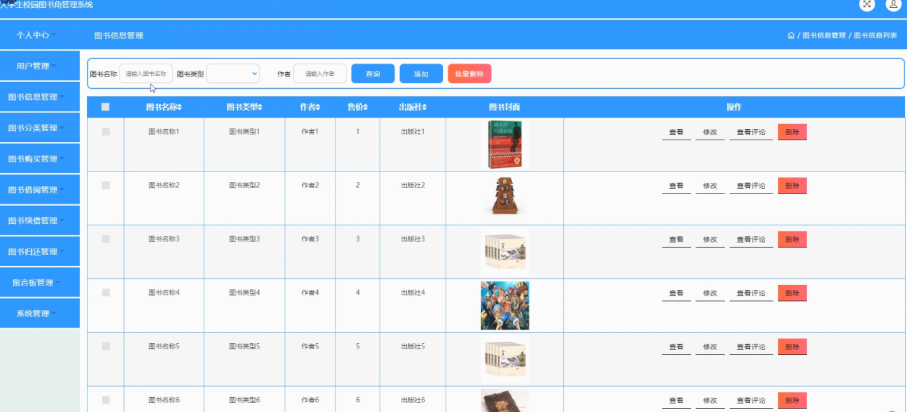Click 图书信息管理 breadcrumb link
The height and width of the screenshot is (412, 907).
click(824, 35)
